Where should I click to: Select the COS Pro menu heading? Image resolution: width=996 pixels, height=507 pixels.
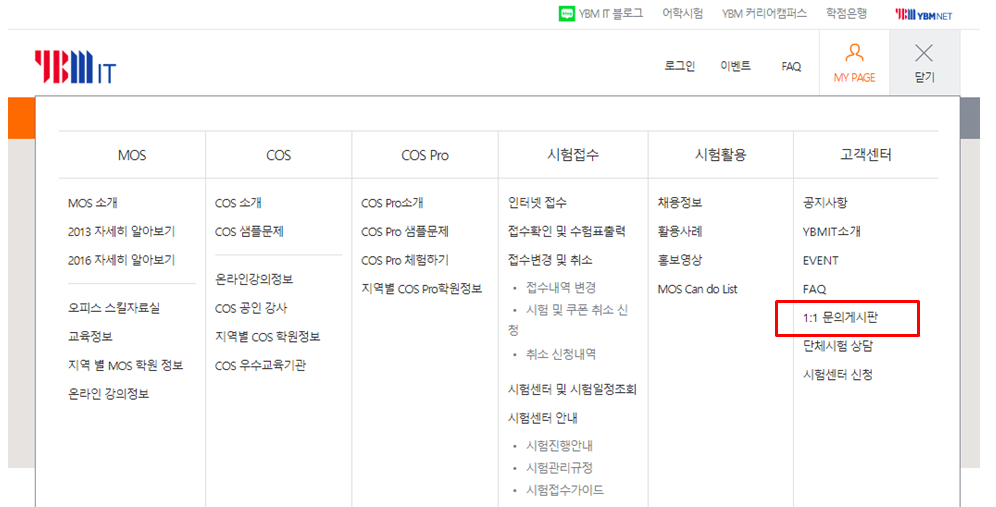point(425,155)
